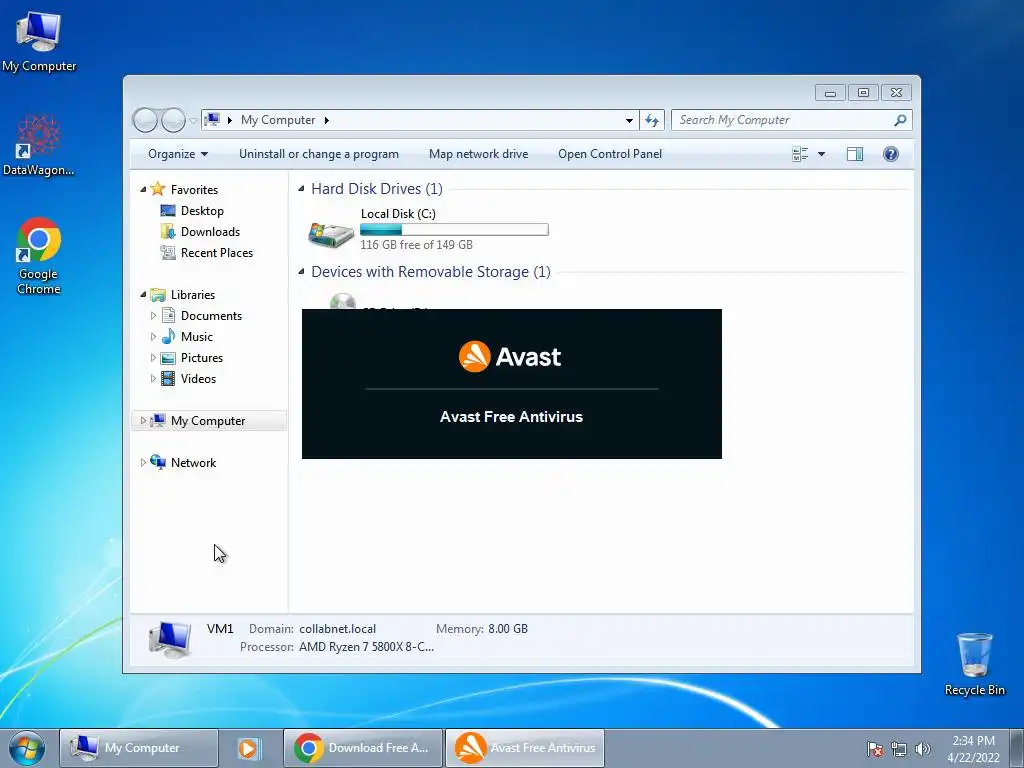Expand the Music library node

tap(153, 336)
